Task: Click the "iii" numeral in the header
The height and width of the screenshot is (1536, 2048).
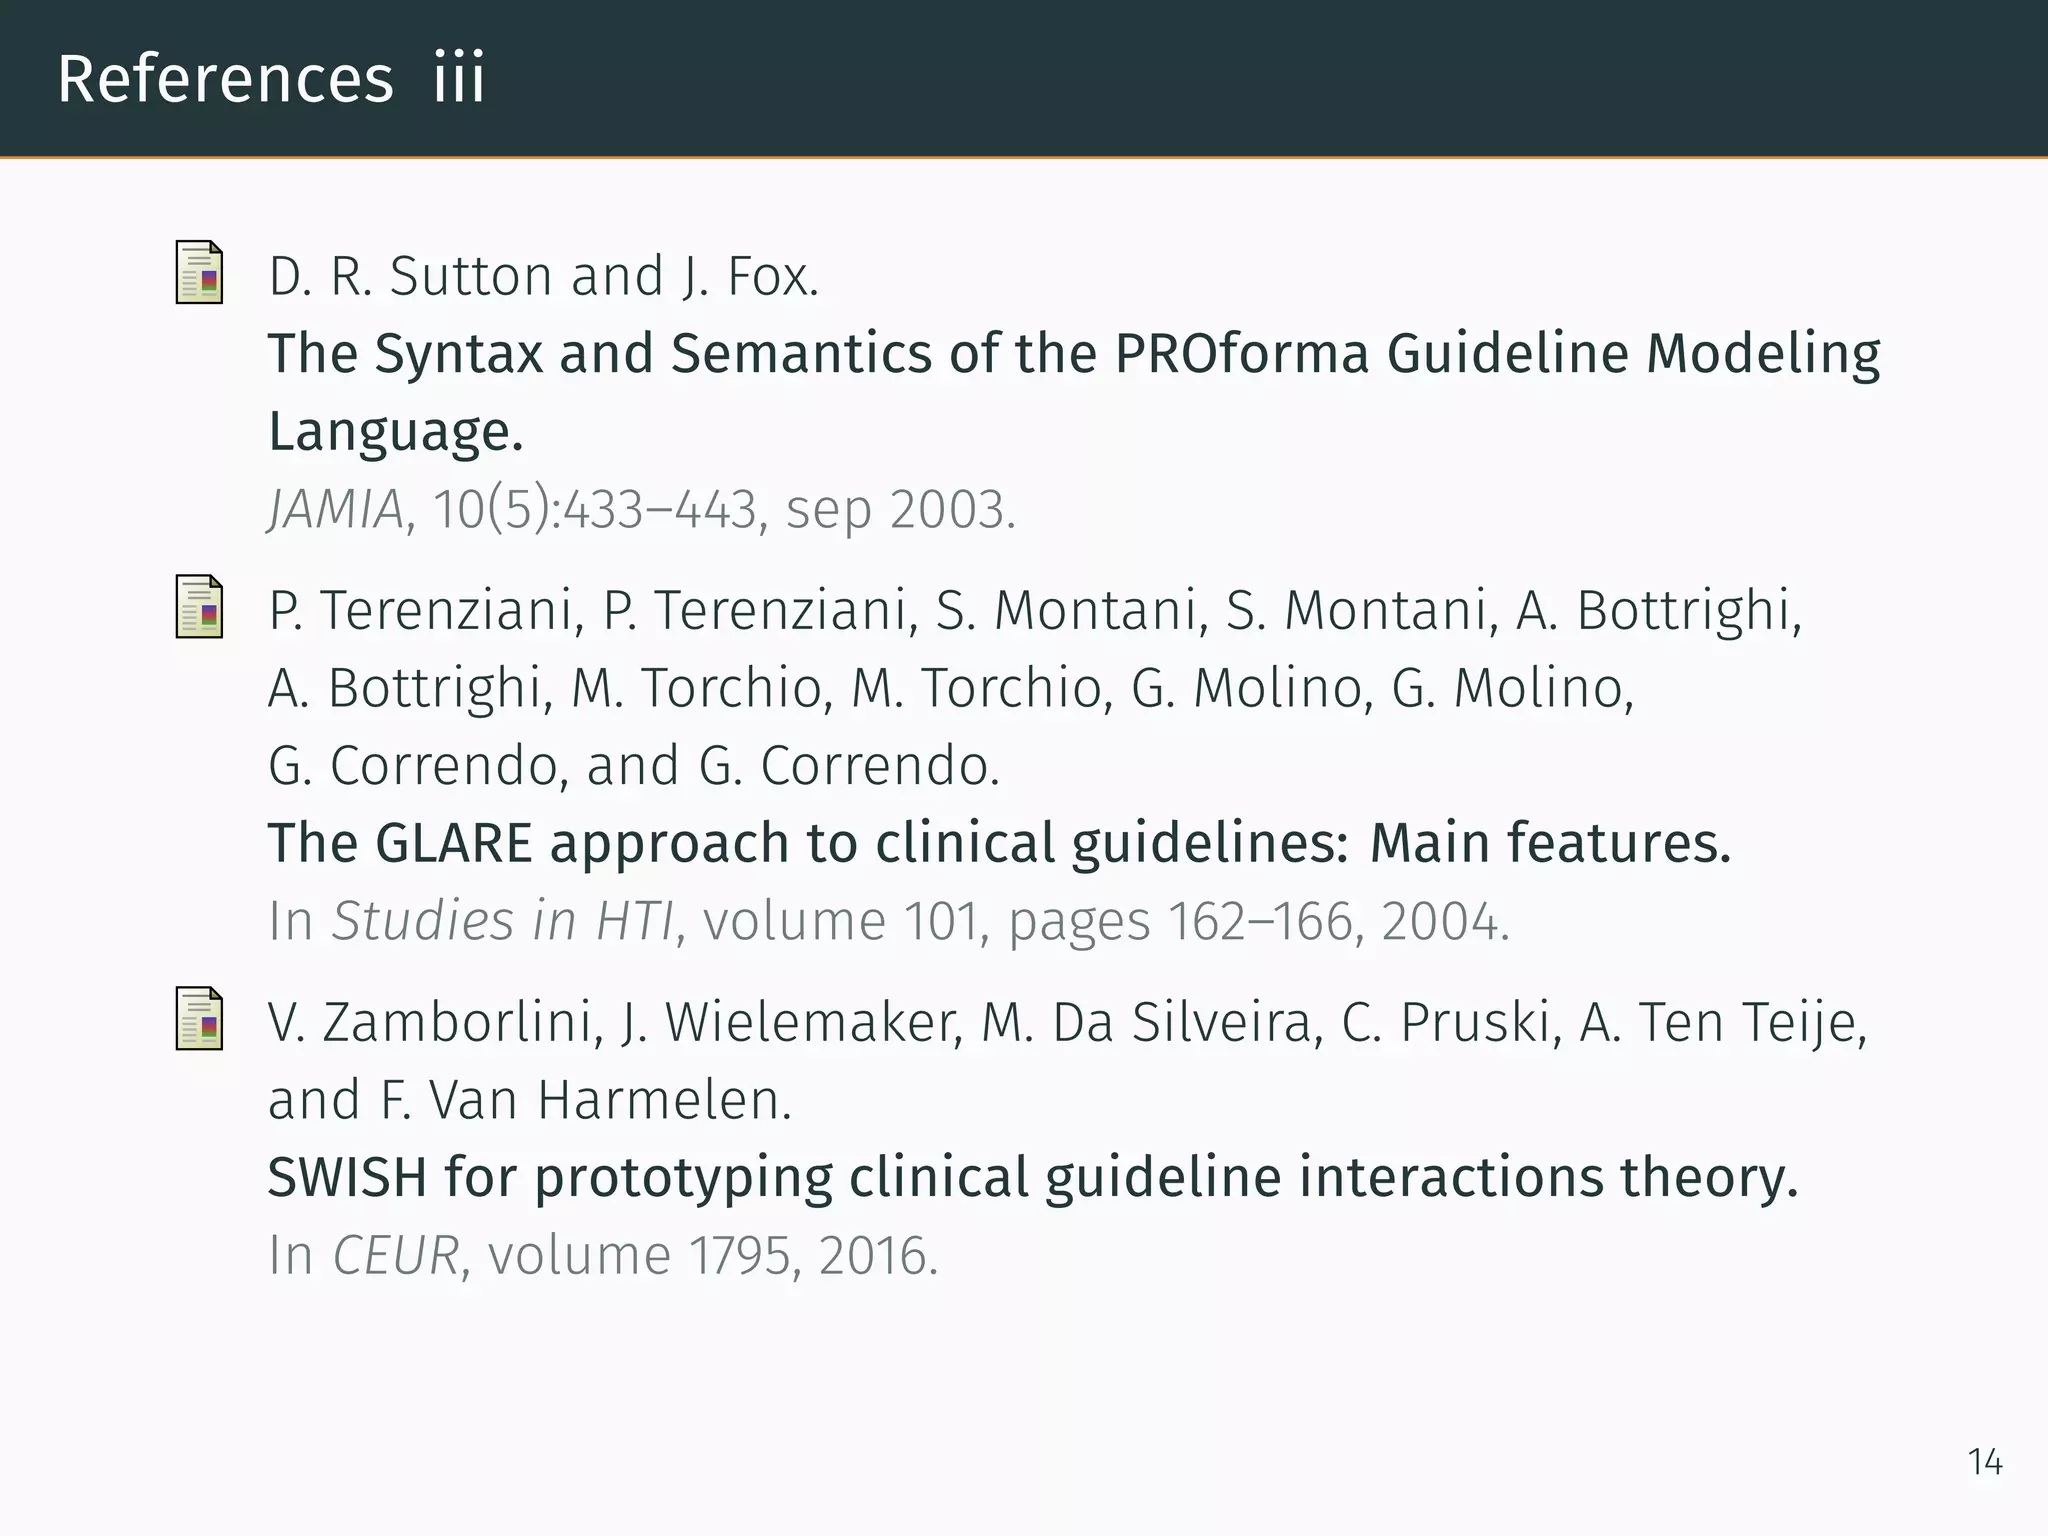Action: click(x=459, y=78)
